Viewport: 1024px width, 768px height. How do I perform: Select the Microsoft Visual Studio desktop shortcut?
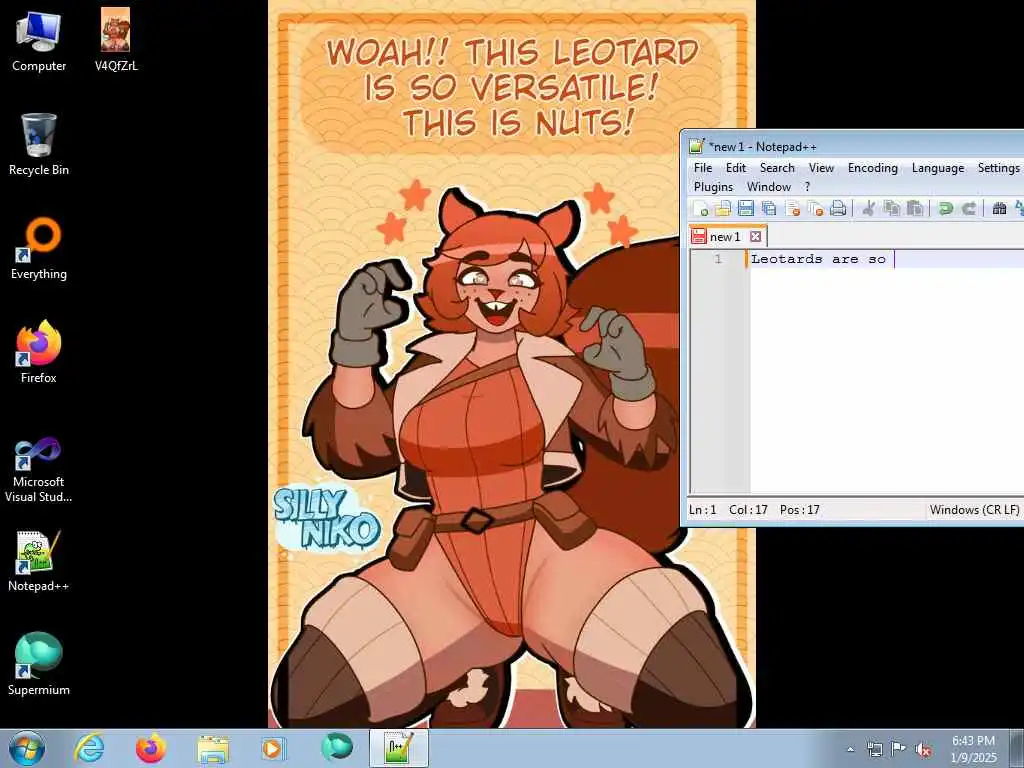(x=39, y=471)
